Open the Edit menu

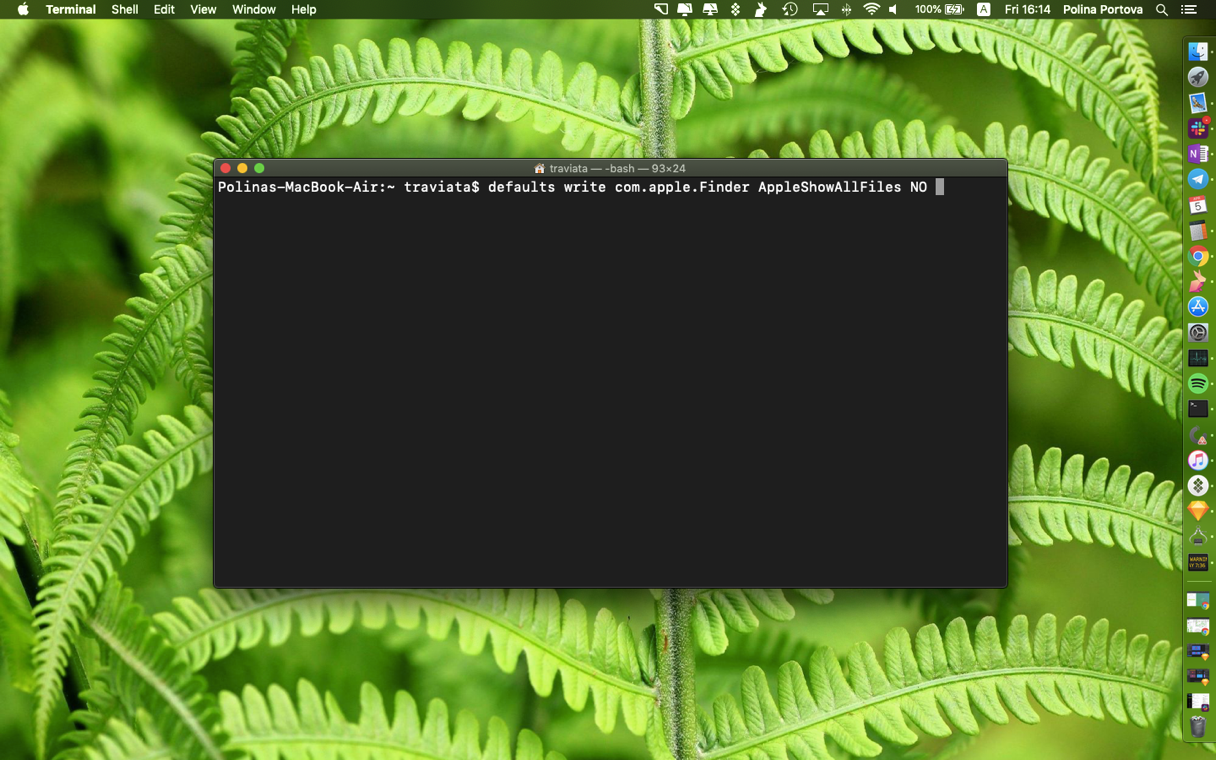pos(164,10)
